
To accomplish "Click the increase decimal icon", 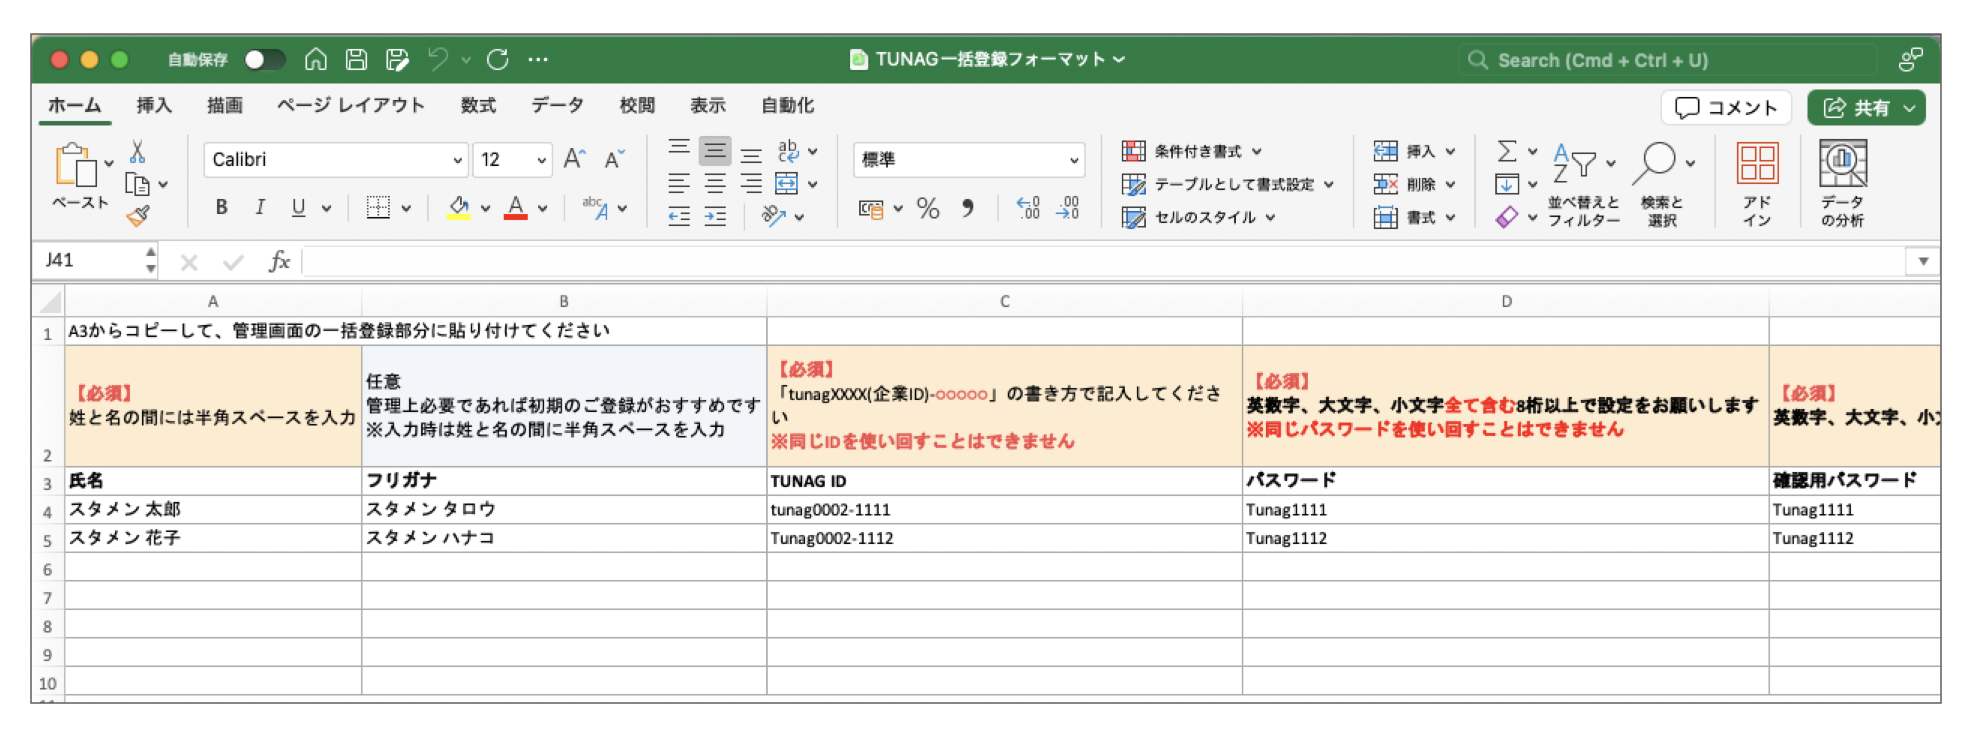I will click(x=1029, y=208).
